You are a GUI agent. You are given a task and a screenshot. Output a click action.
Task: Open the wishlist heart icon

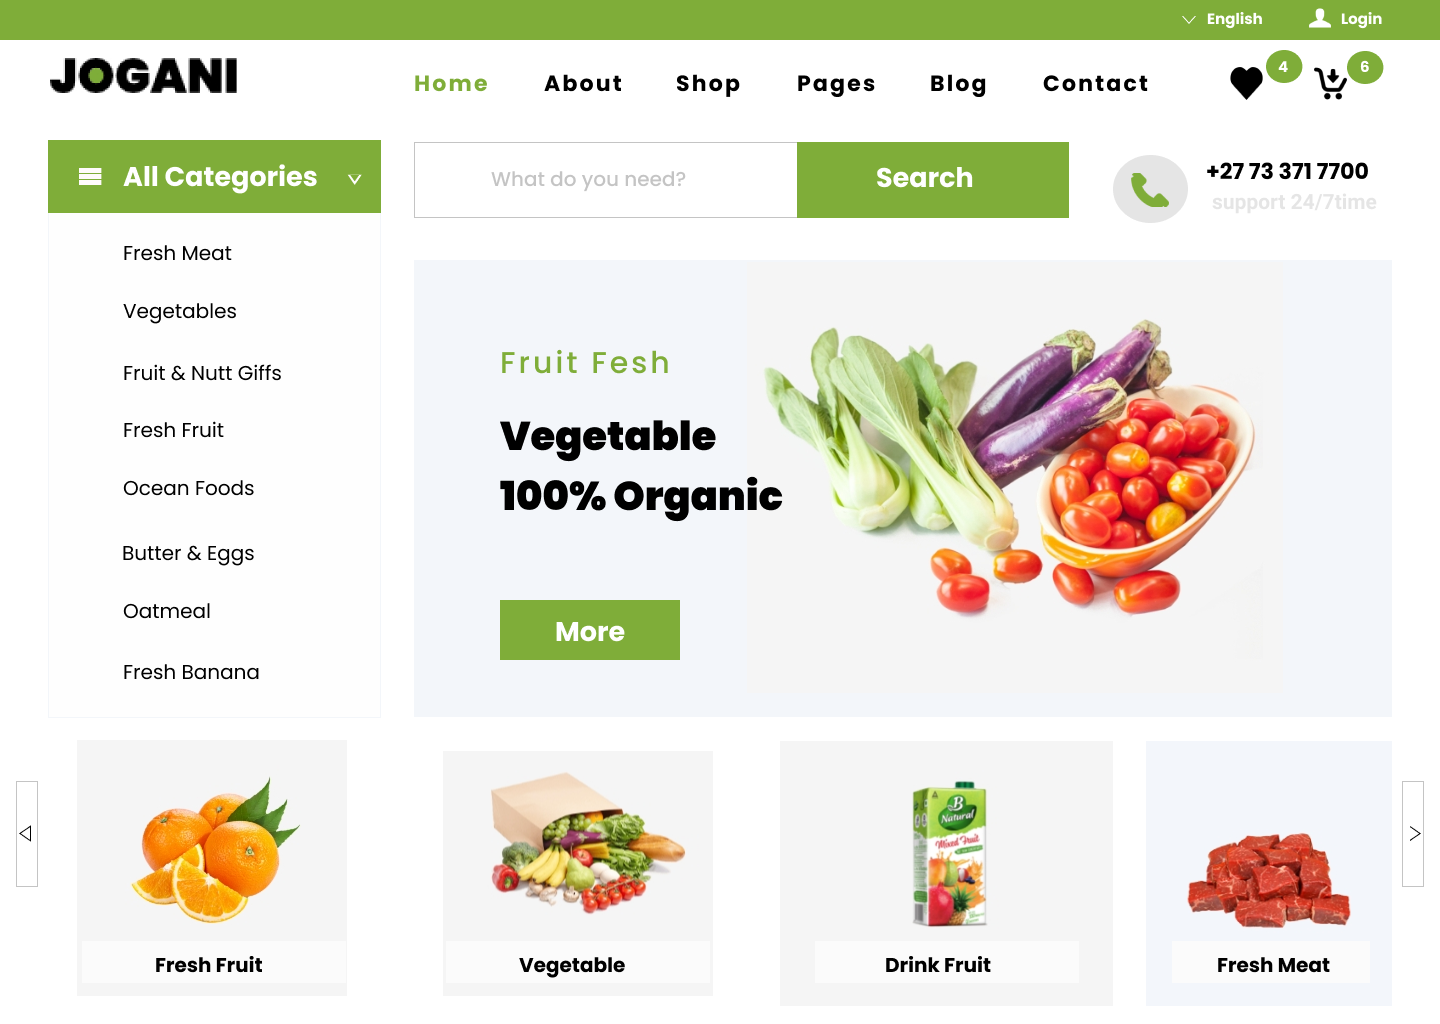pyautogui.click(x=1246, y=83)
